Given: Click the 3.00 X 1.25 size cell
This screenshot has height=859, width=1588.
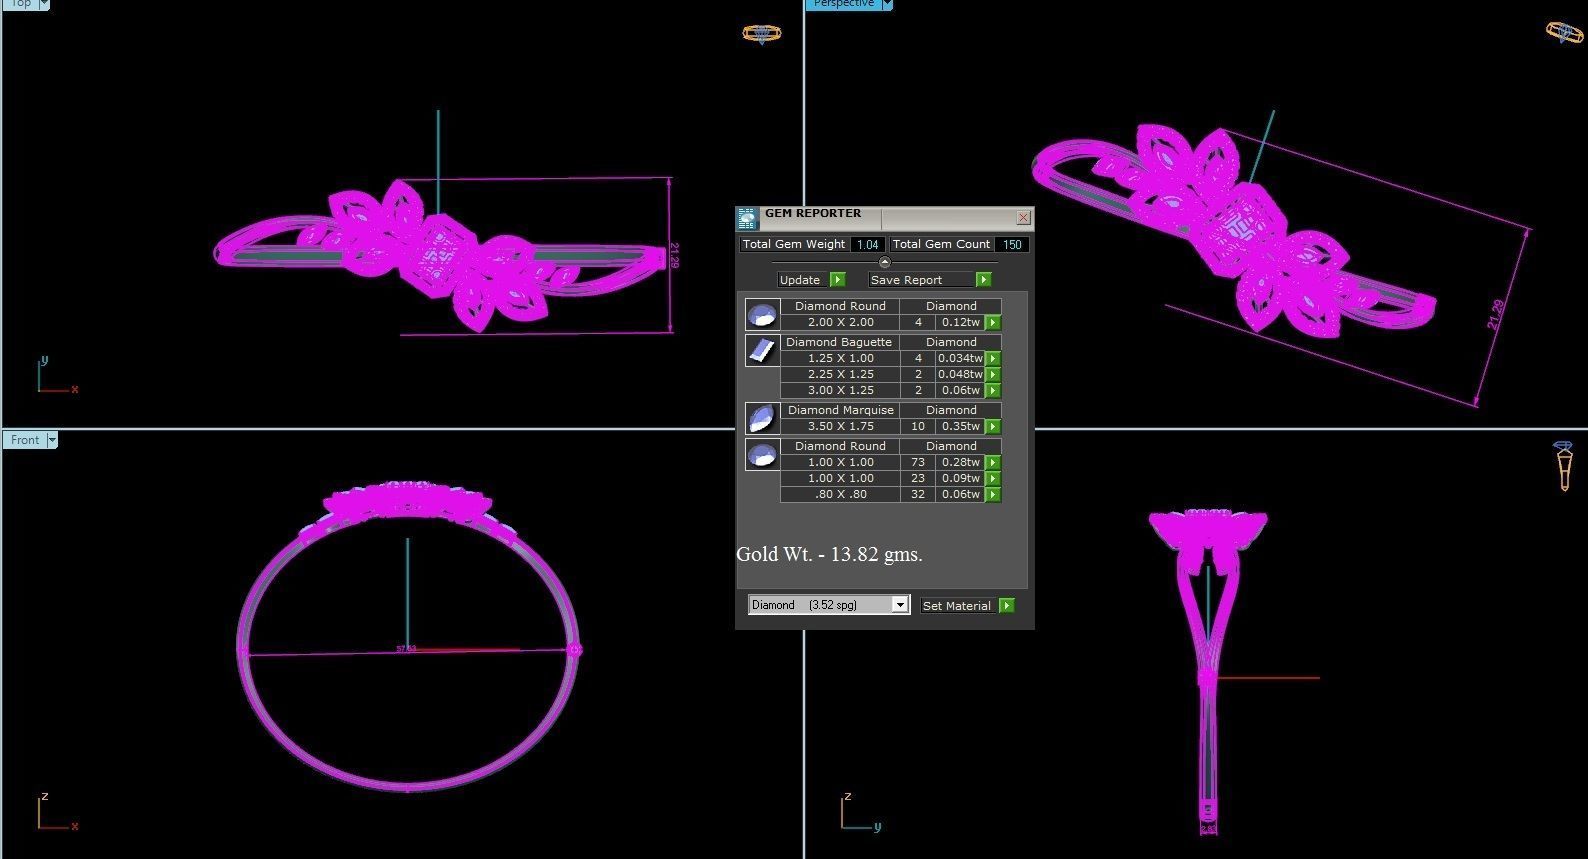Looking at the screenshot, I should point(840,390).
